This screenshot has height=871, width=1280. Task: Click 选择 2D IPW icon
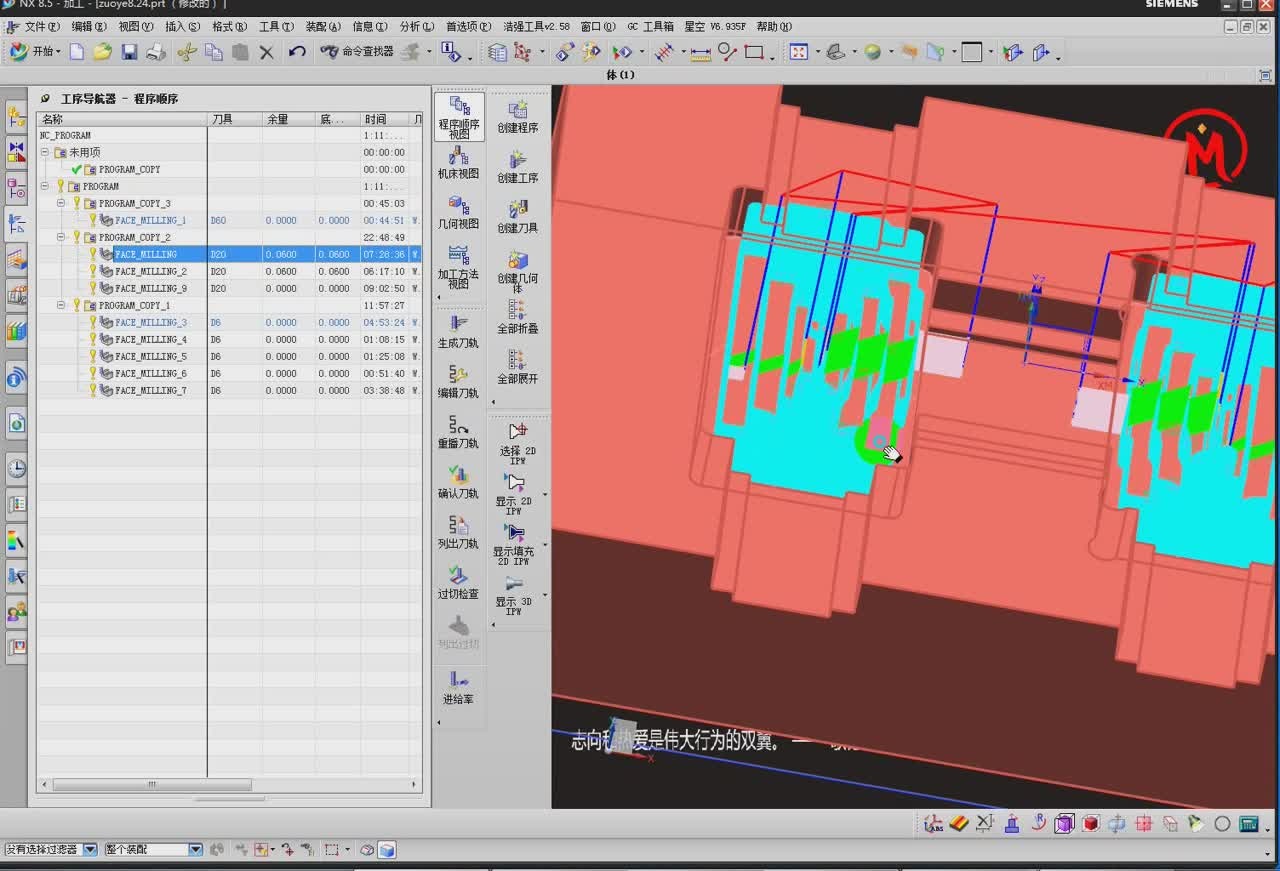[x=517, y=442]
